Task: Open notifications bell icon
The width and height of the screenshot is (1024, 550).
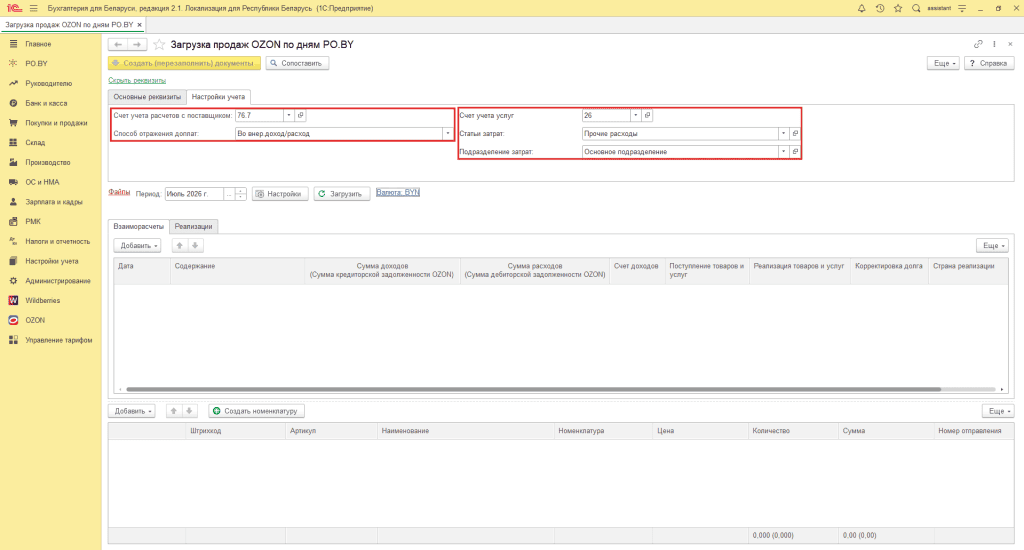Action: (861, 8)
